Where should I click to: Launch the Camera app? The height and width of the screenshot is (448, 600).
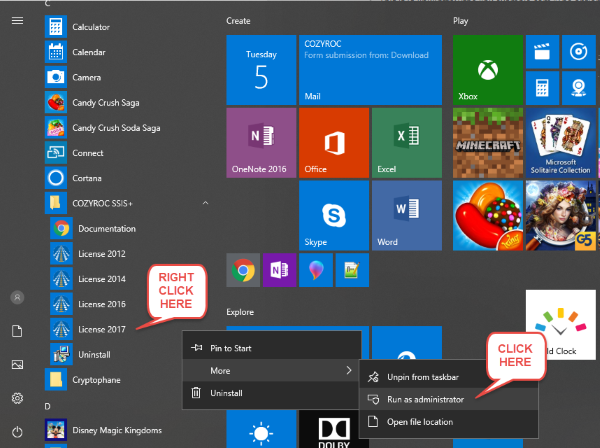(126, 77)
